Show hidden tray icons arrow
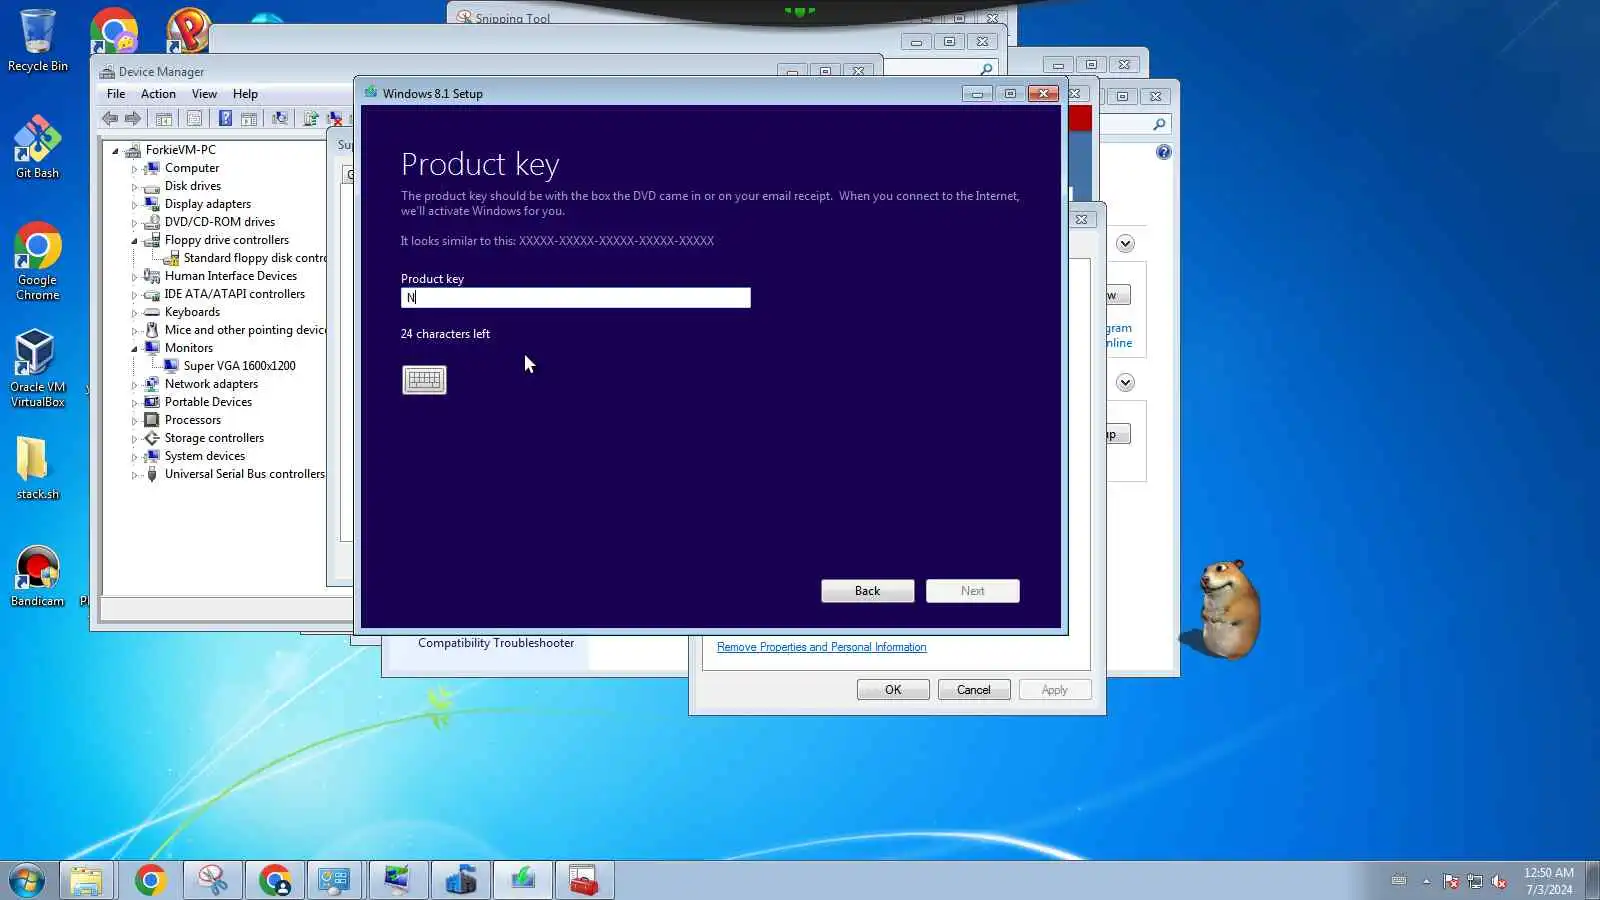The height and width of the screenshot is (900, 1600). tap(1426, 881)
